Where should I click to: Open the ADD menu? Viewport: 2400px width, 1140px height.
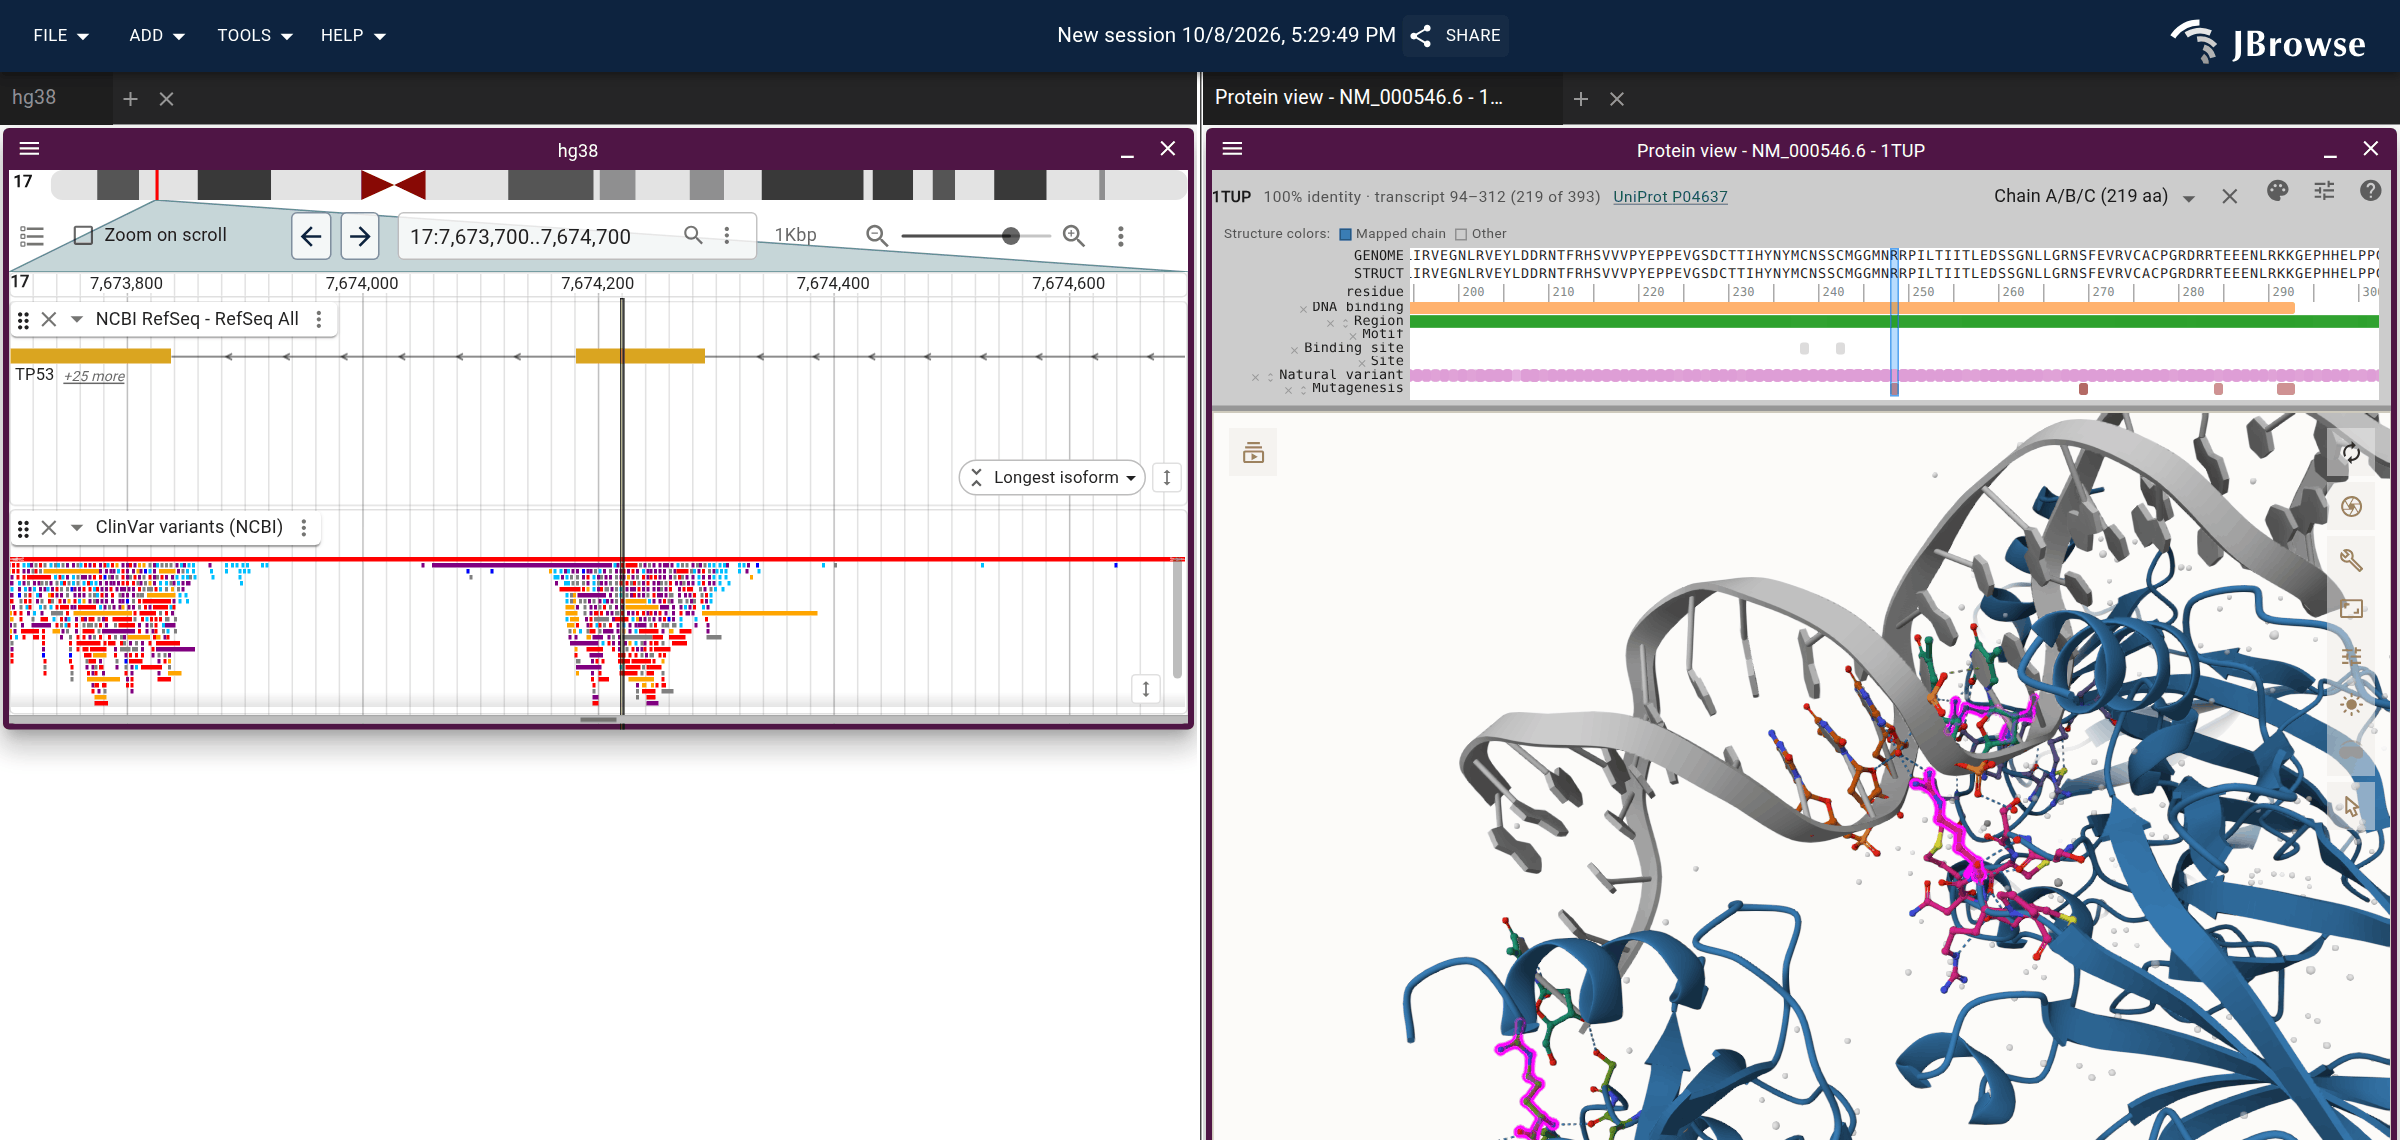pos(157,35)
